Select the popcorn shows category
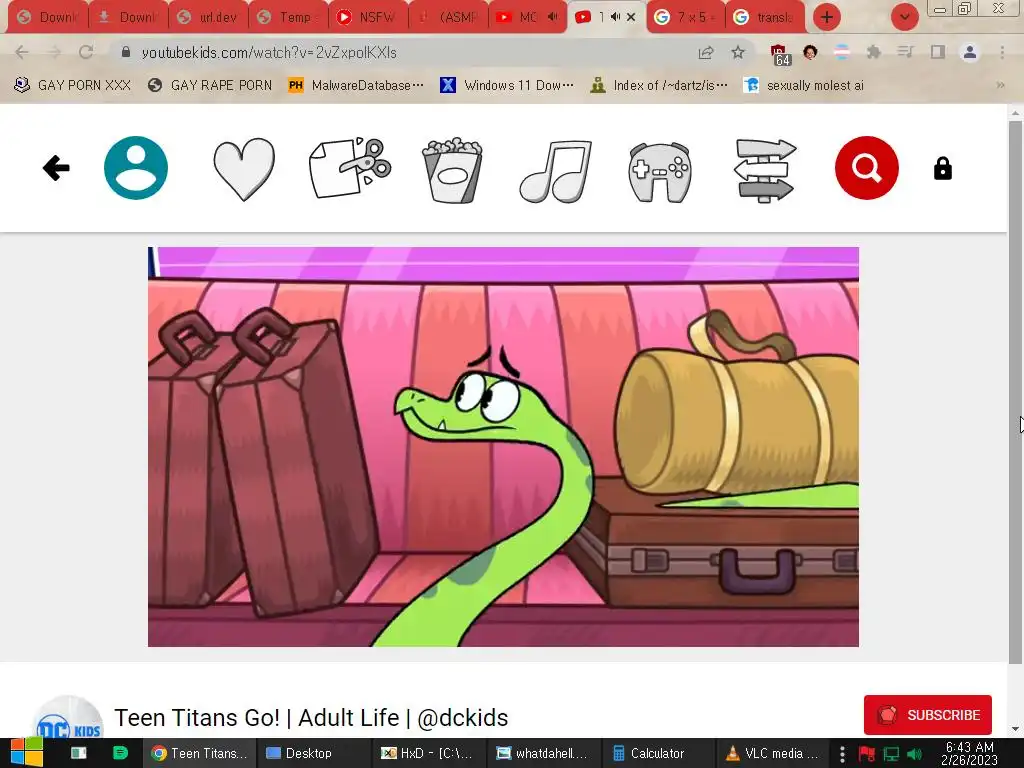This screenshot has width=1024, height=768. coord(452,170)
